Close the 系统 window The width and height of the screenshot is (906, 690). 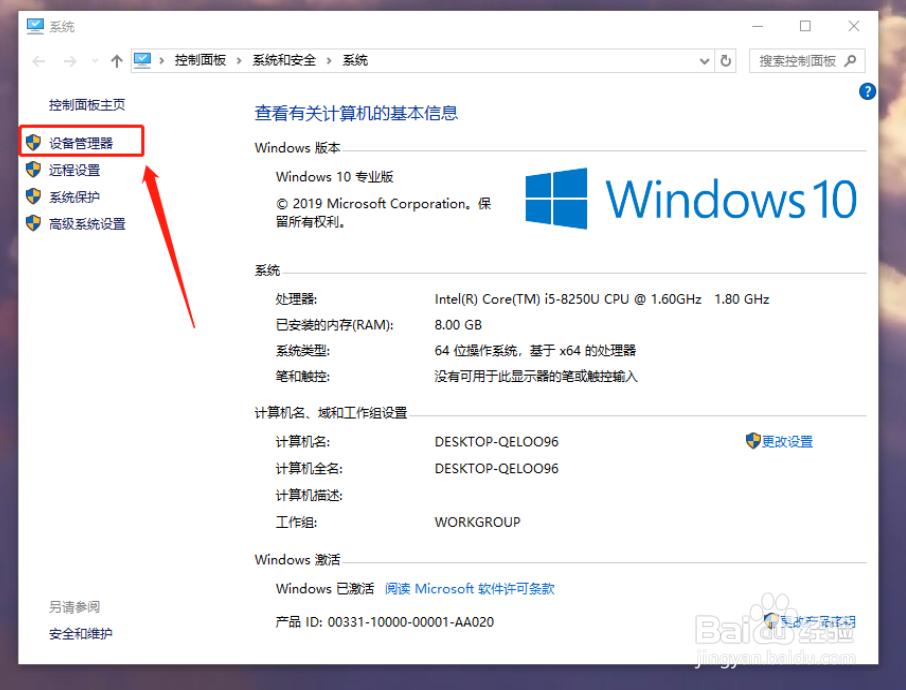point(854,26)
